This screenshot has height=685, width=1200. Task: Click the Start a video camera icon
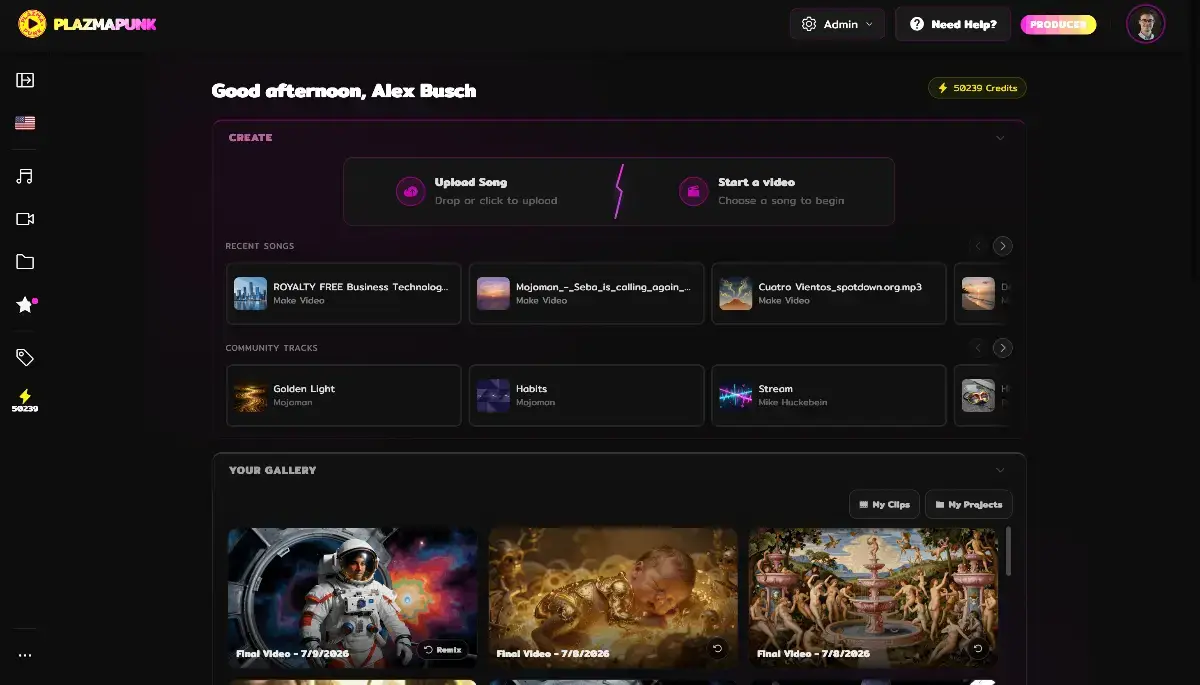tap(694, 191)
